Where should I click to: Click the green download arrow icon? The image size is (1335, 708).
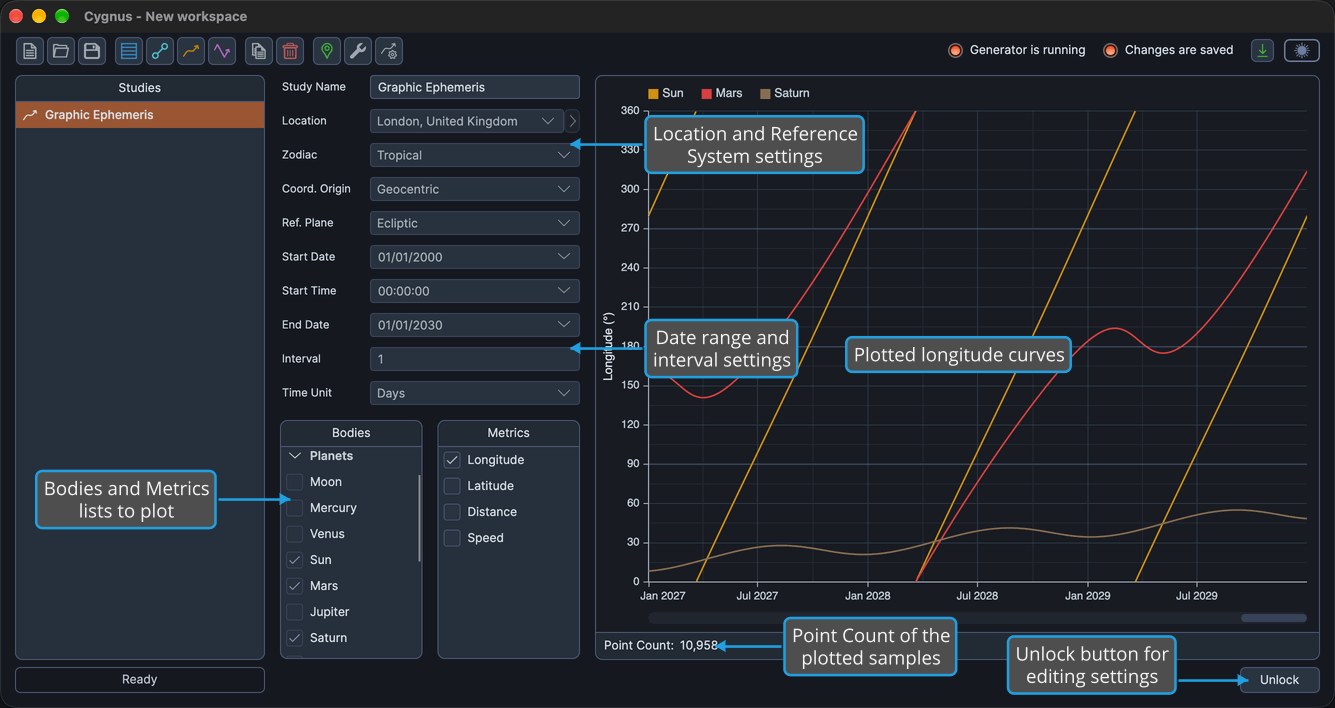1263,50
